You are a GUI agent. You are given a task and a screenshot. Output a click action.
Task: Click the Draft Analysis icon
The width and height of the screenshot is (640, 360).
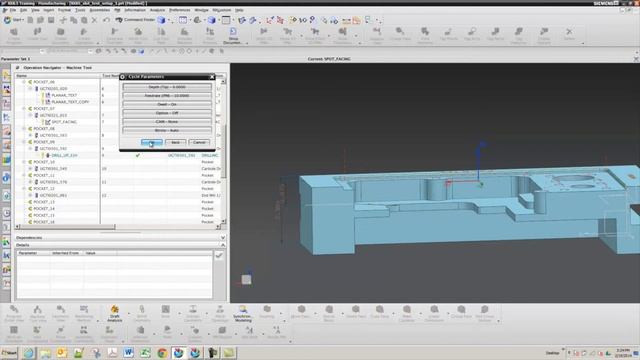115,313
